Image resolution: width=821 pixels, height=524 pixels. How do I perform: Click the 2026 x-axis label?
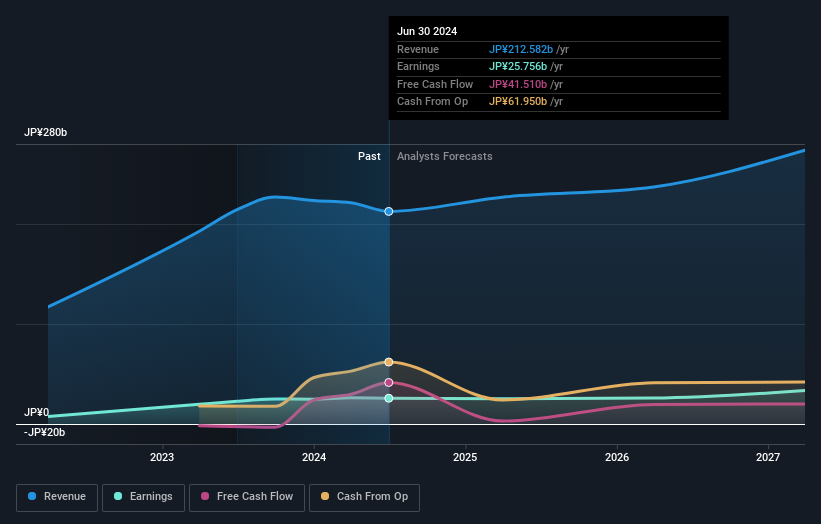coord(617,458)
